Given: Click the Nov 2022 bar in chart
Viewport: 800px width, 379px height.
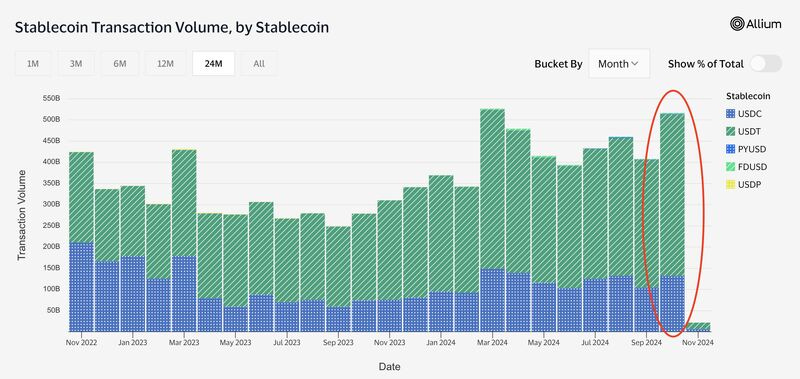Looking at the screenshot, I should coord(81,242).
